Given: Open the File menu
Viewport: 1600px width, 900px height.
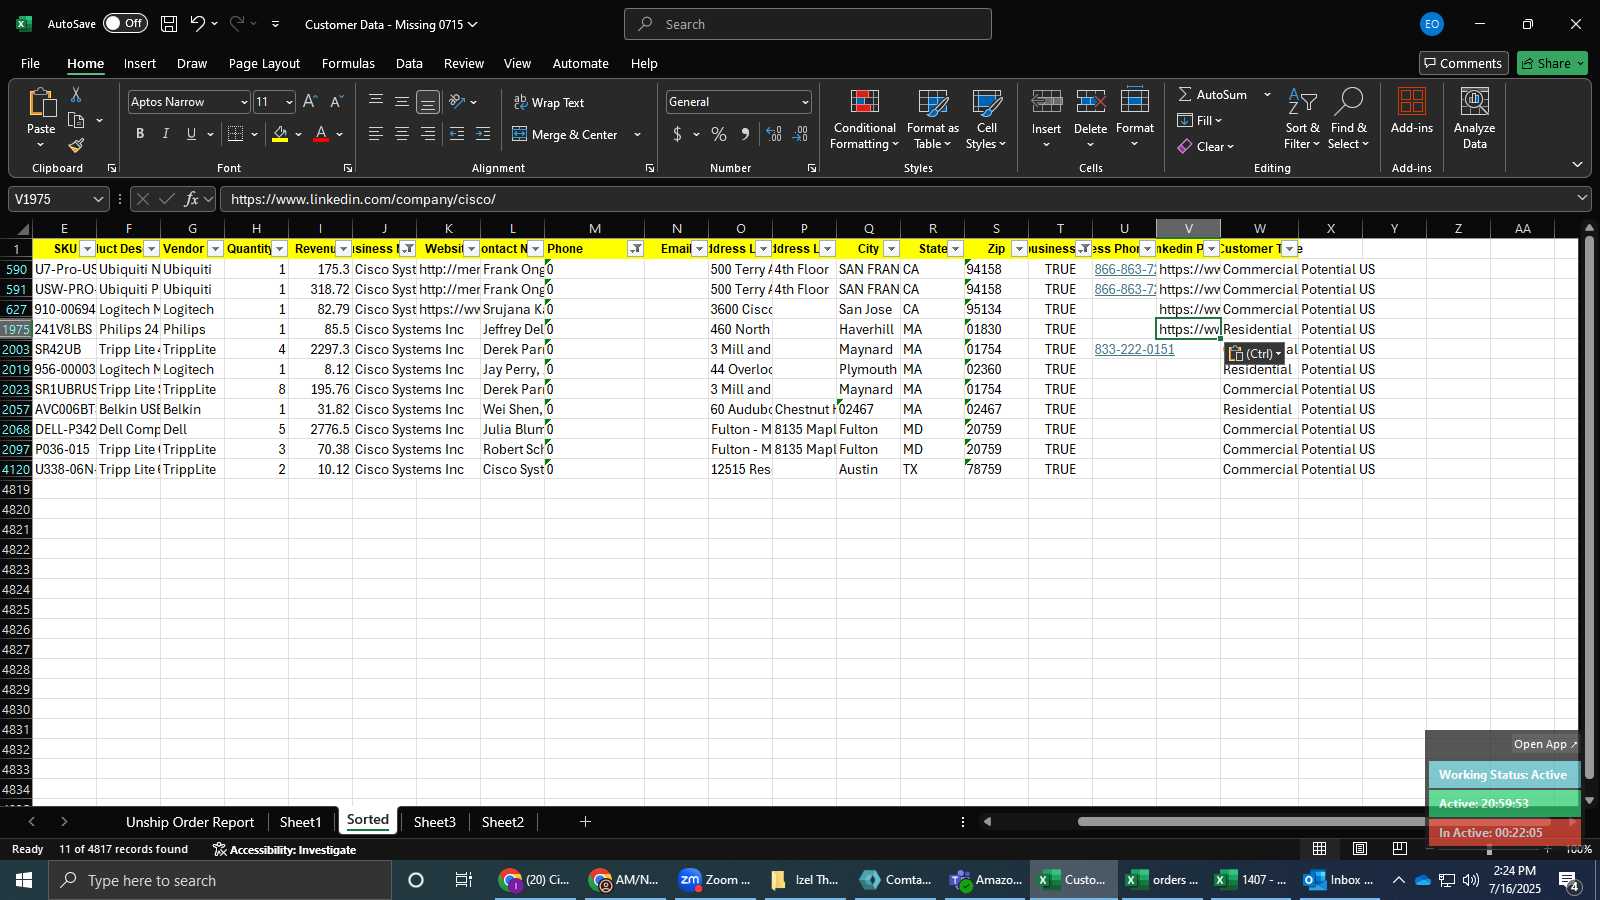Looking at the screenshot, I should click(30, 63).
